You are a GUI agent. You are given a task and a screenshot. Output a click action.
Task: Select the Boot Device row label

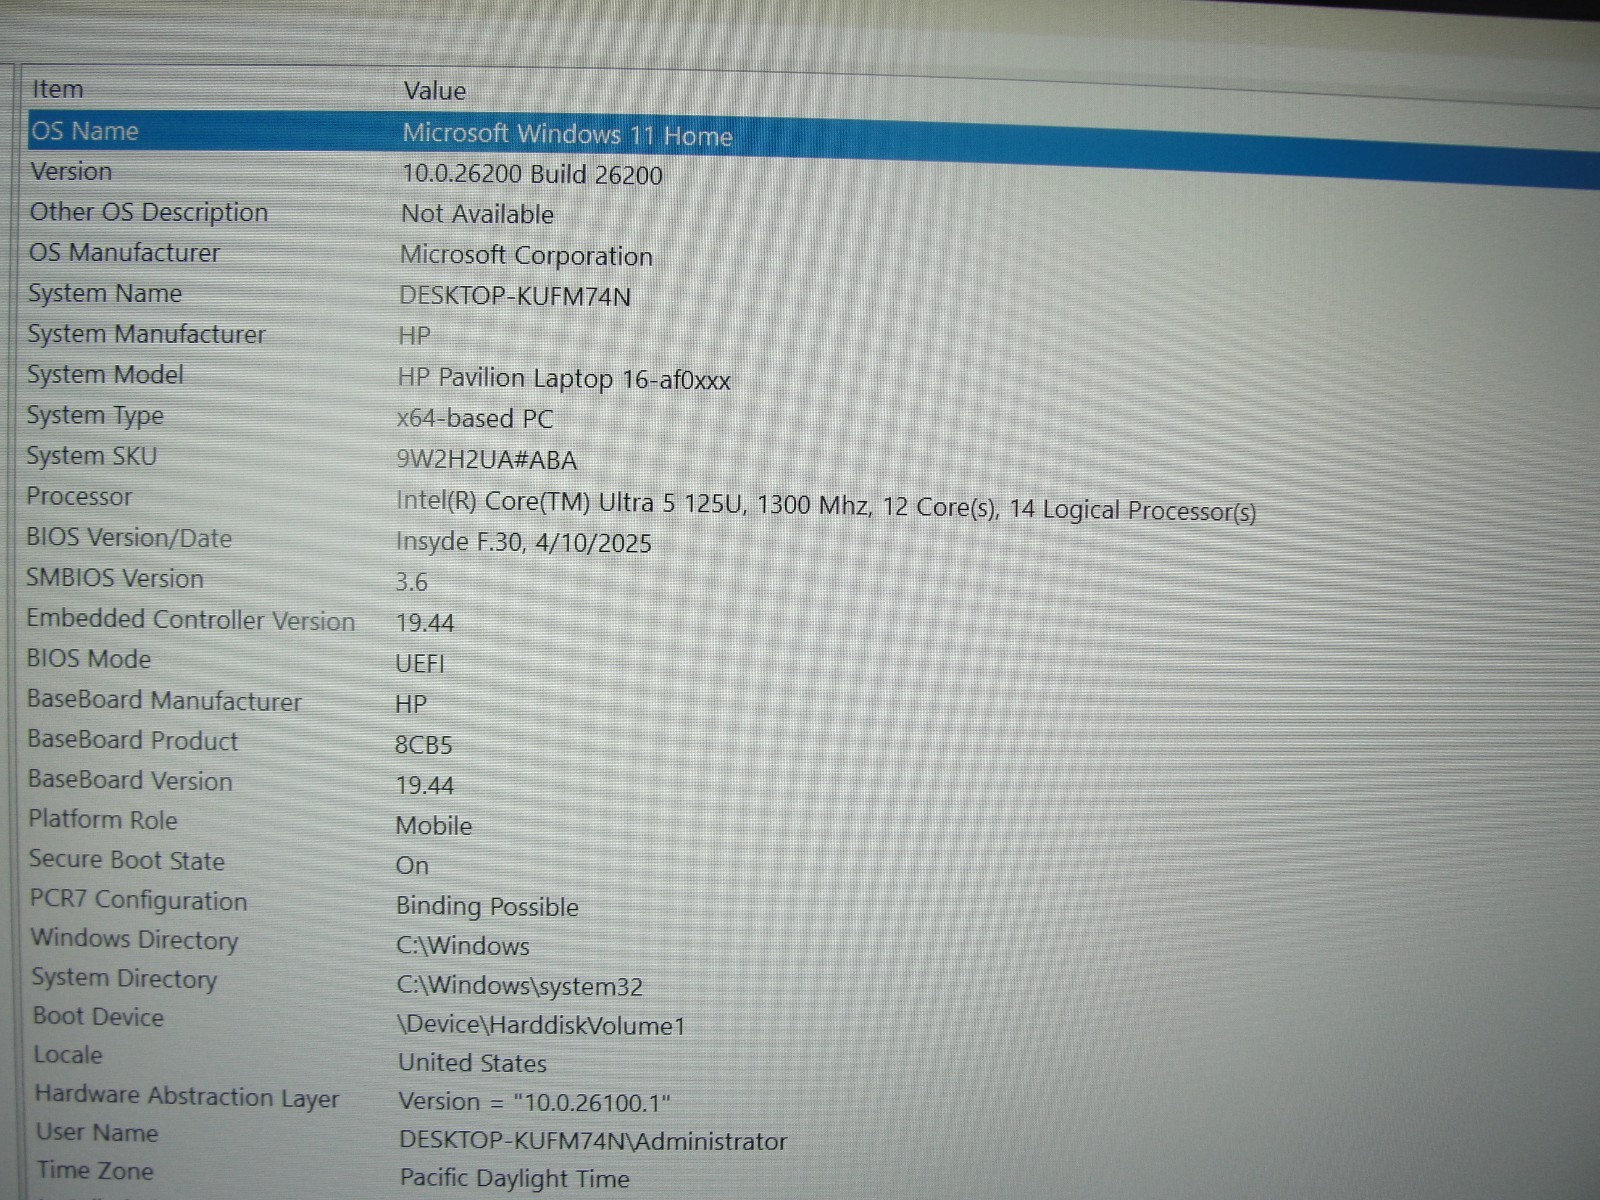click(98, 1017)
